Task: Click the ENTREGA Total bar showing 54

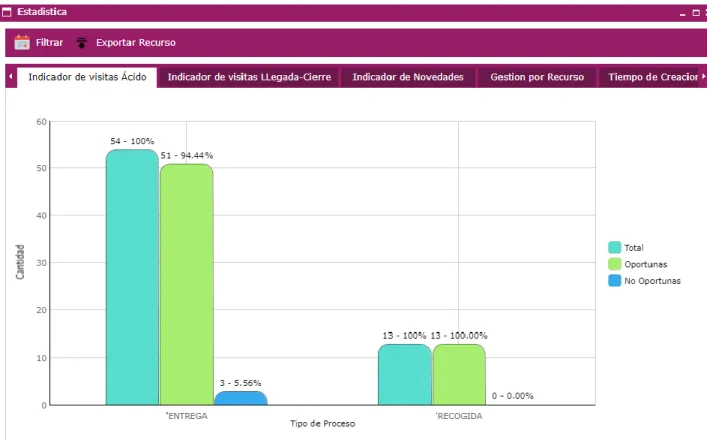Action: pyautogui.click(x=132, y=277)
